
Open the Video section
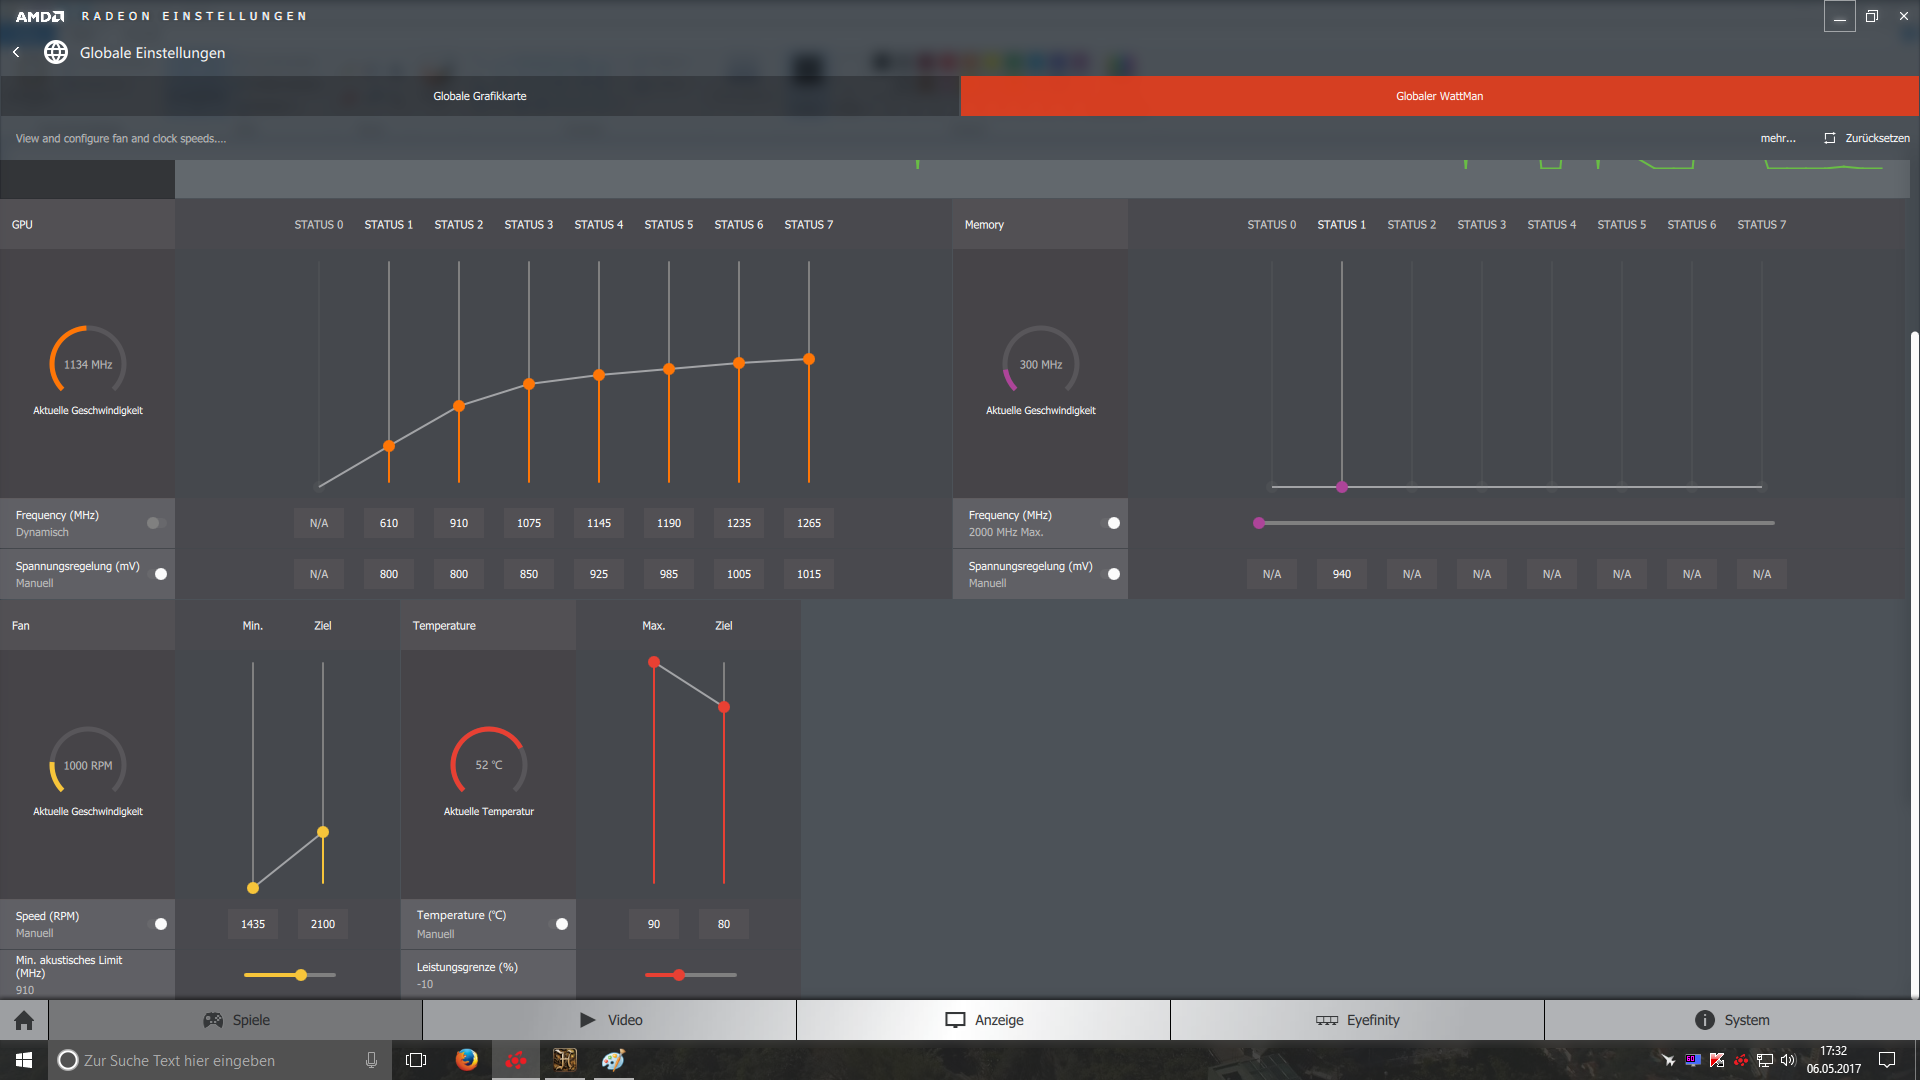pos(610,1020)
